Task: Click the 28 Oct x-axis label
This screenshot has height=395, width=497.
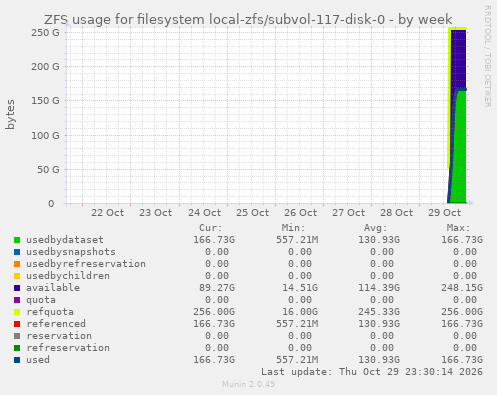Action: click(x=397, y=213)
